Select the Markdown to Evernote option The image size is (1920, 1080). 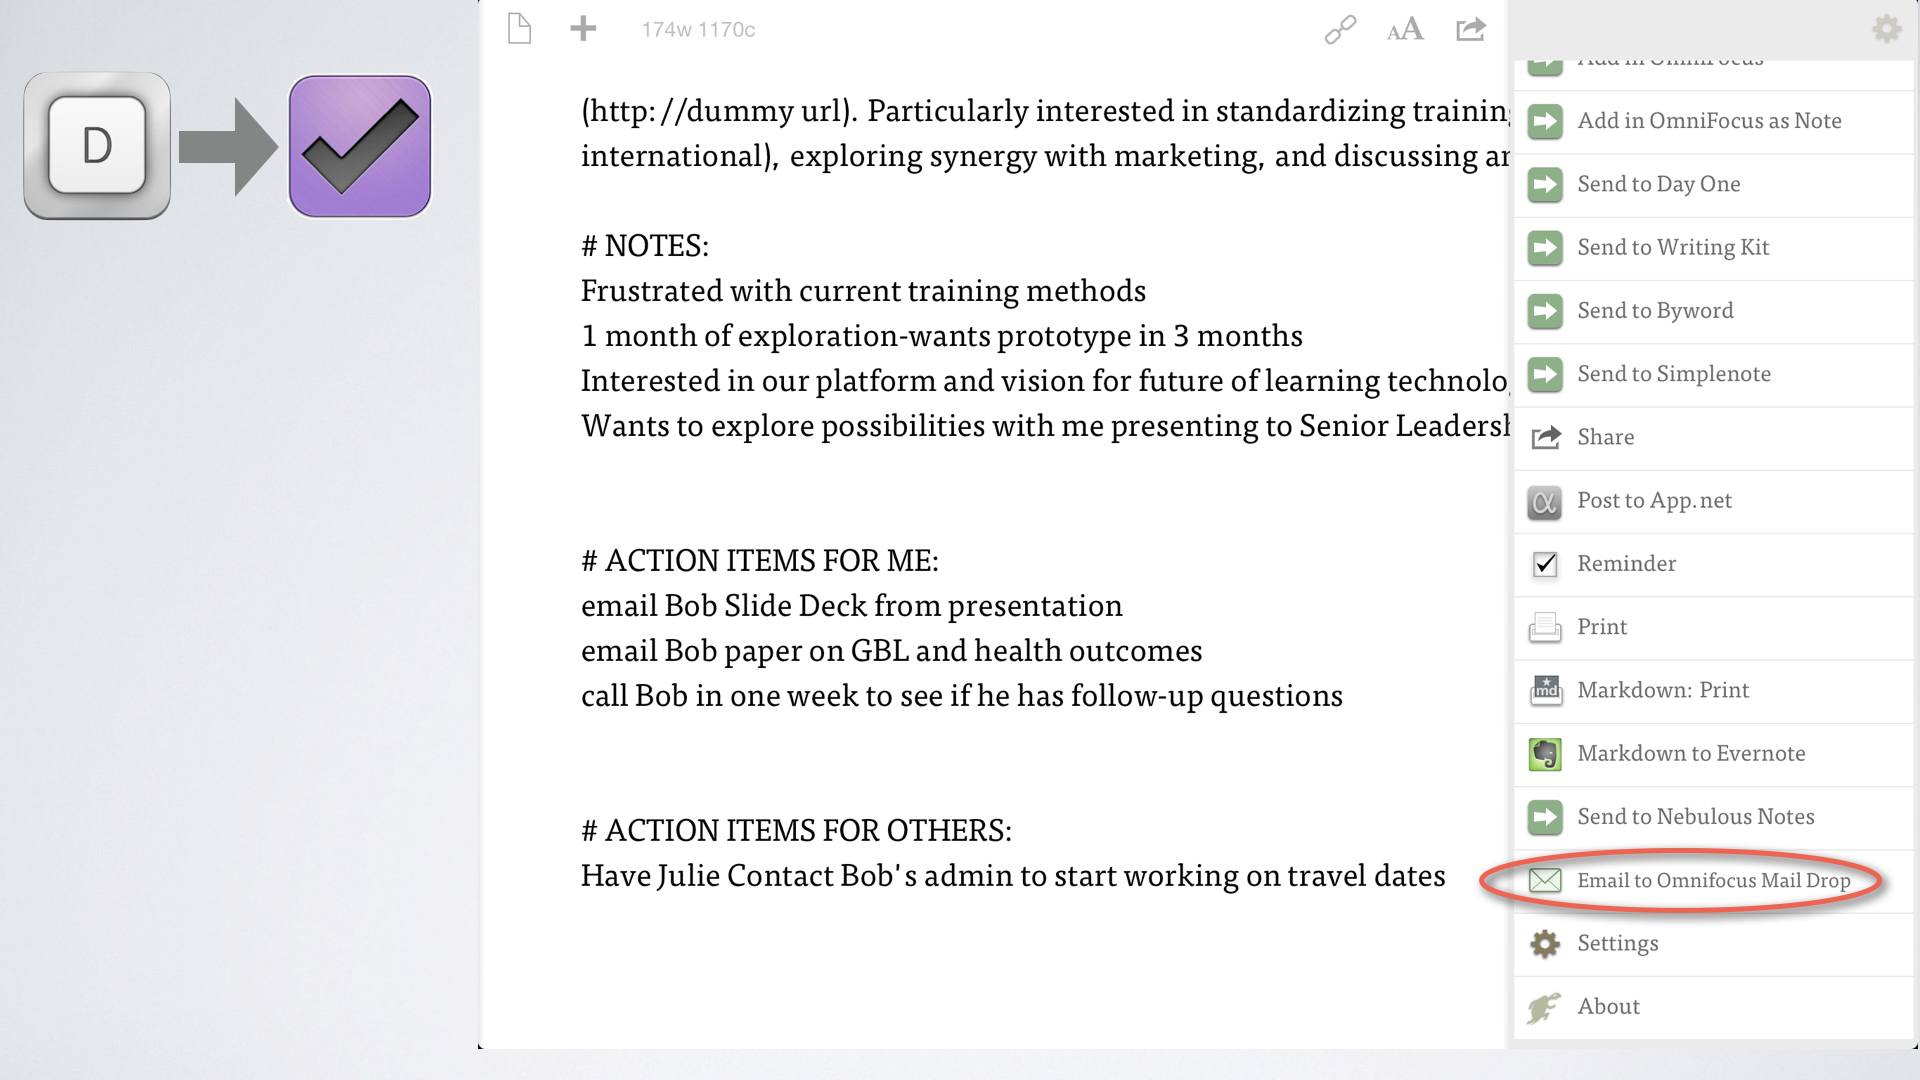point(1691,752)
